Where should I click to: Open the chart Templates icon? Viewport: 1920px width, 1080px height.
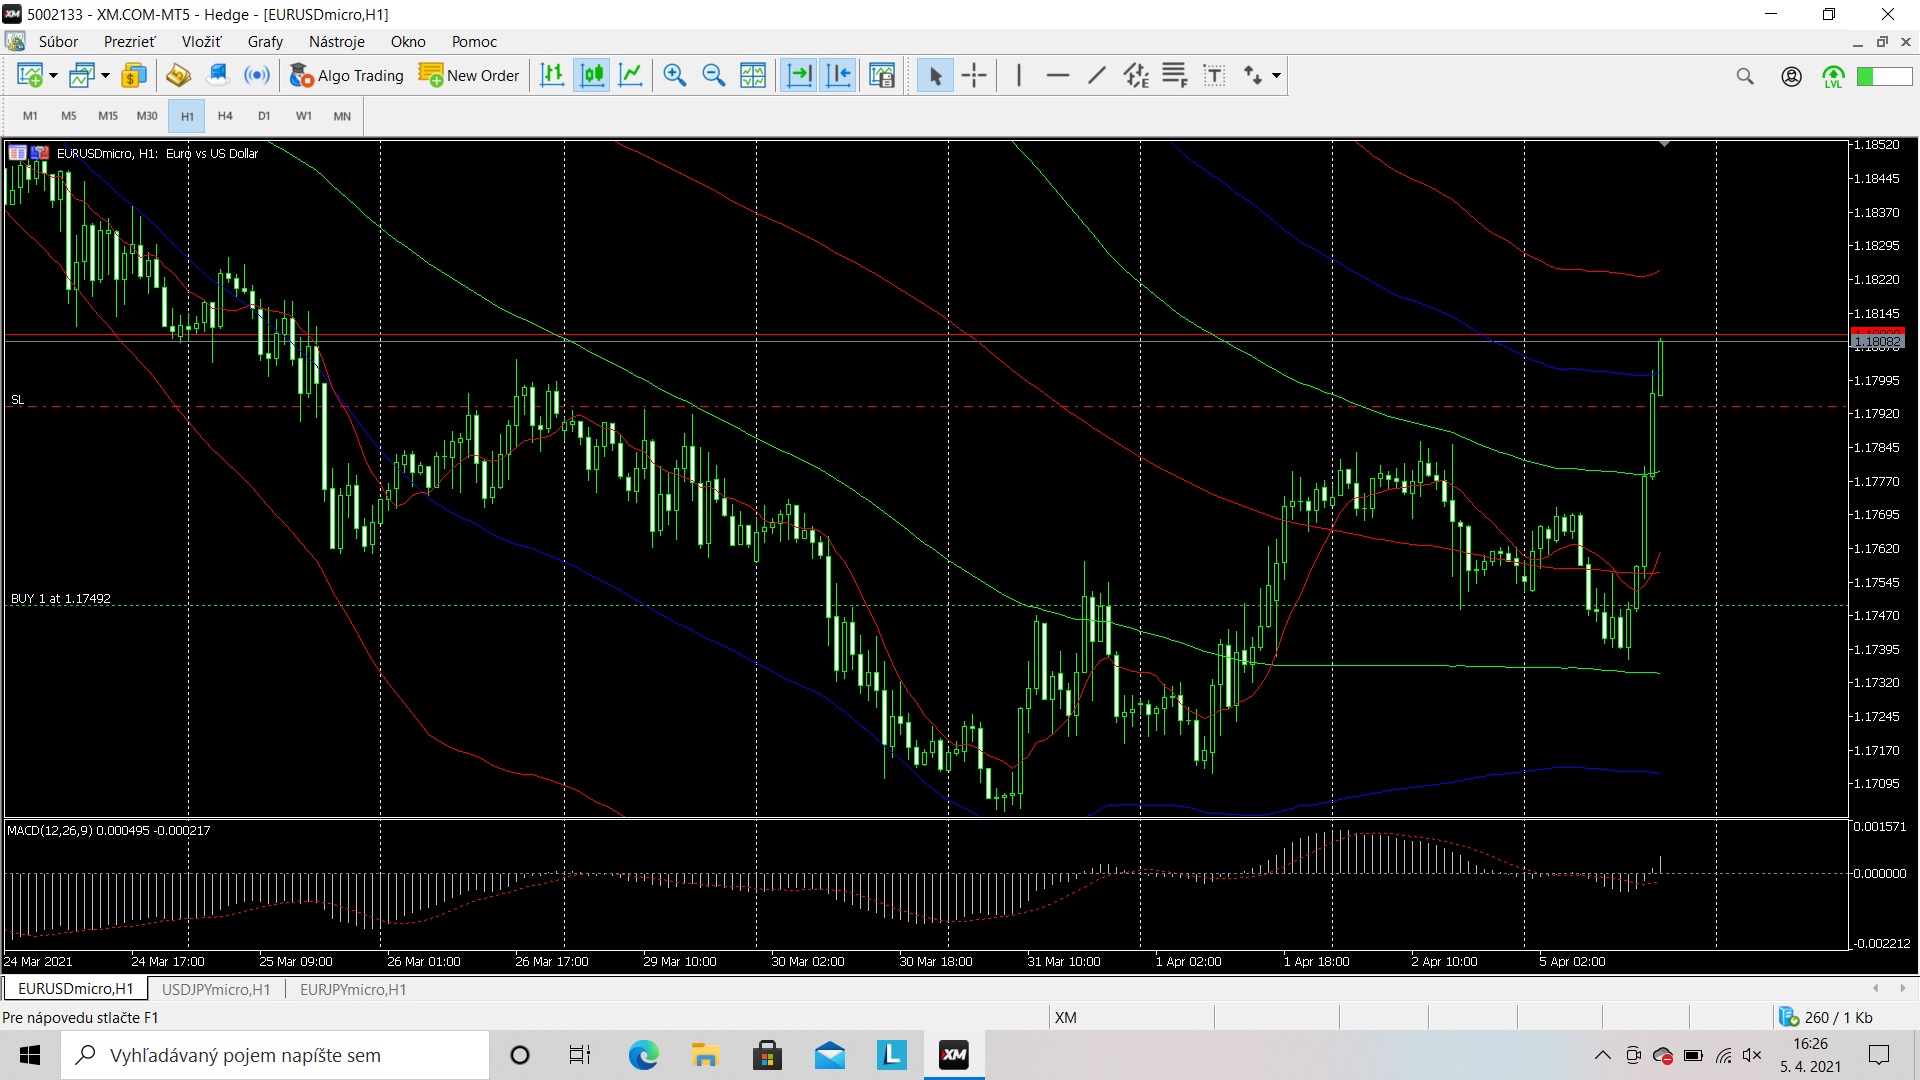click(x=882, y=75)
